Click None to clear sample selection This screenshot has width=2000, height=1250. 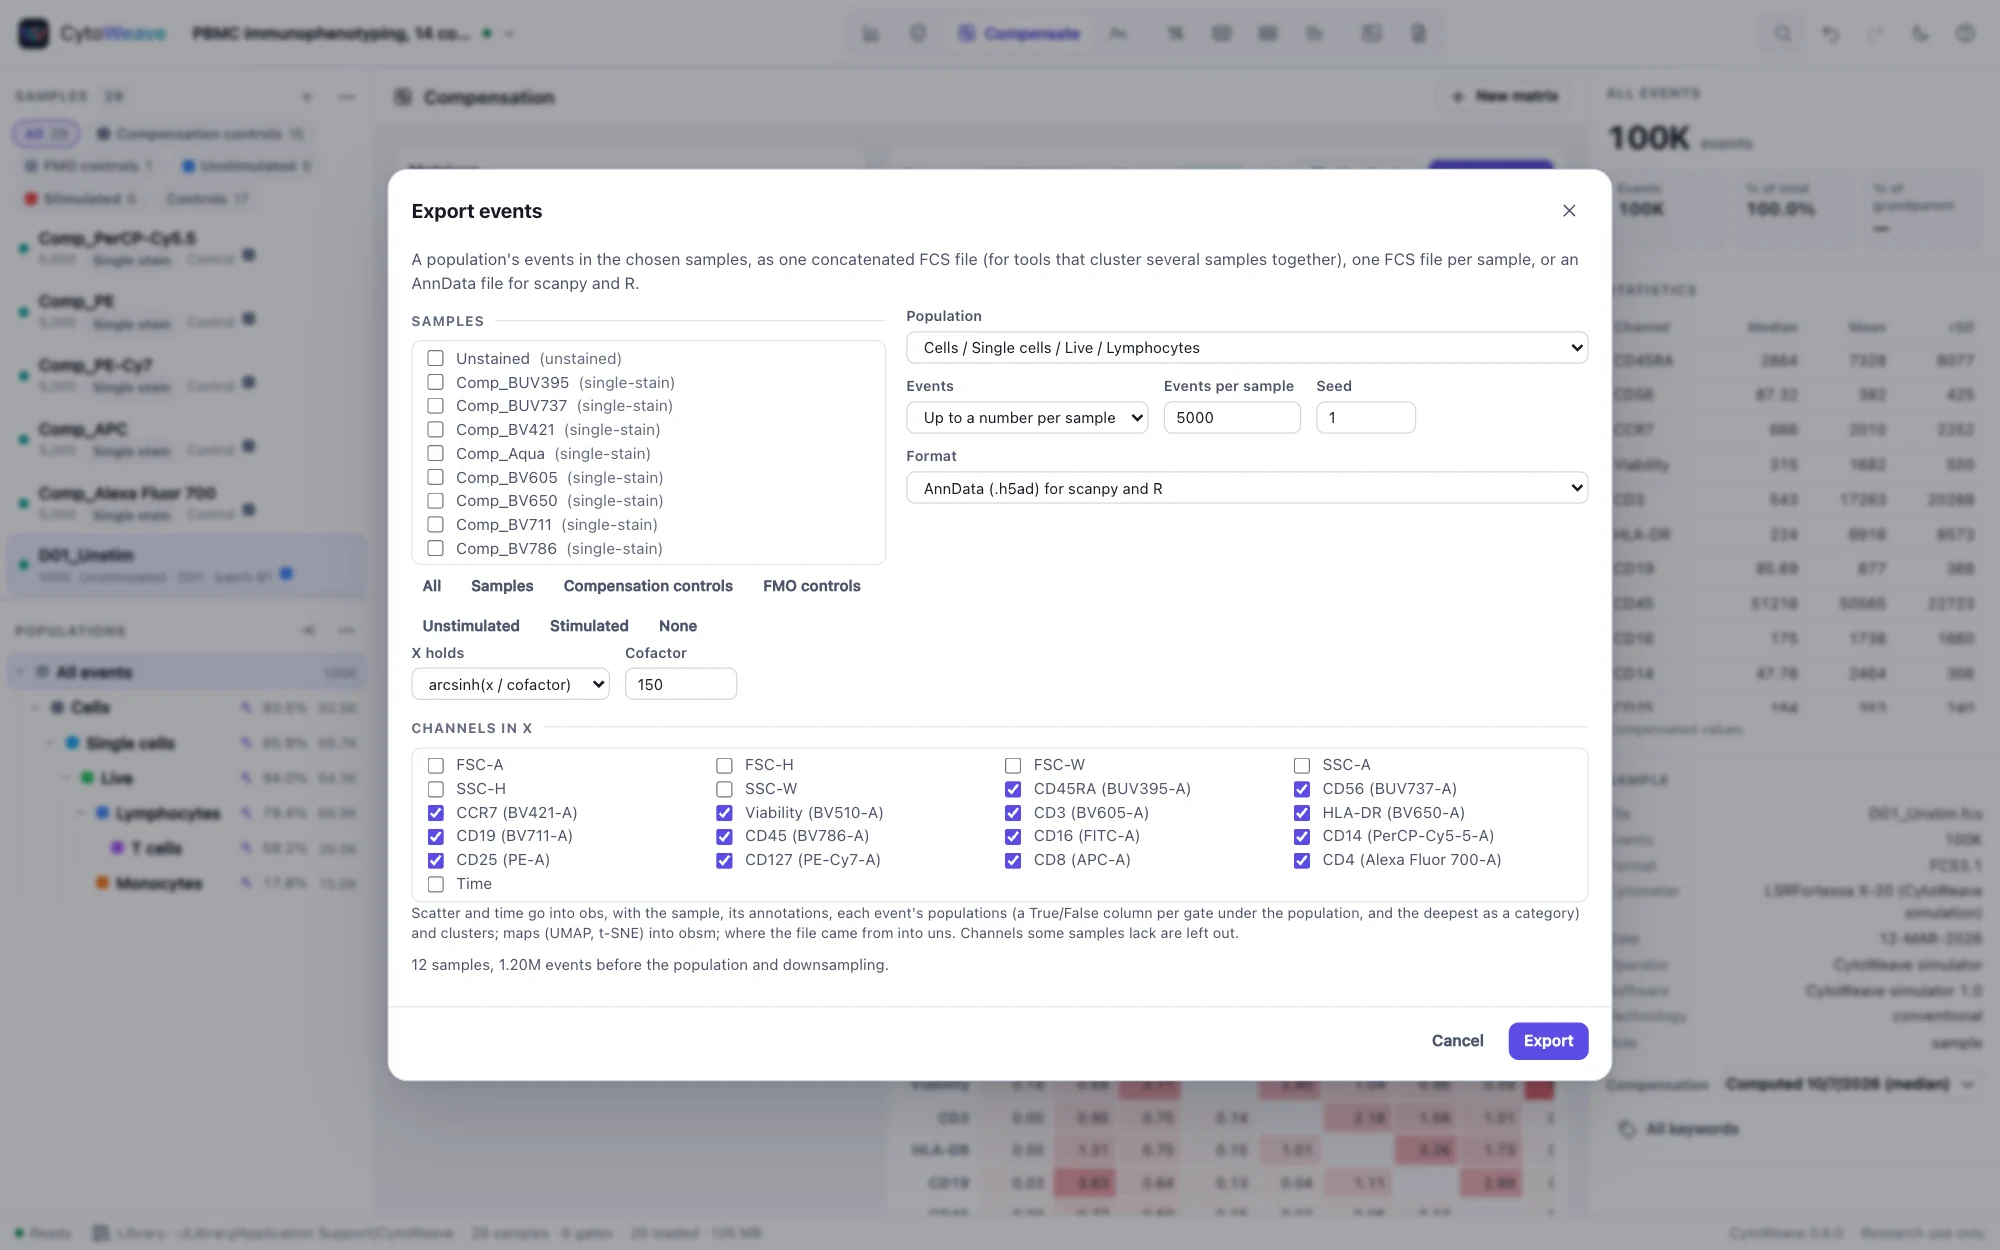[678, 626]
